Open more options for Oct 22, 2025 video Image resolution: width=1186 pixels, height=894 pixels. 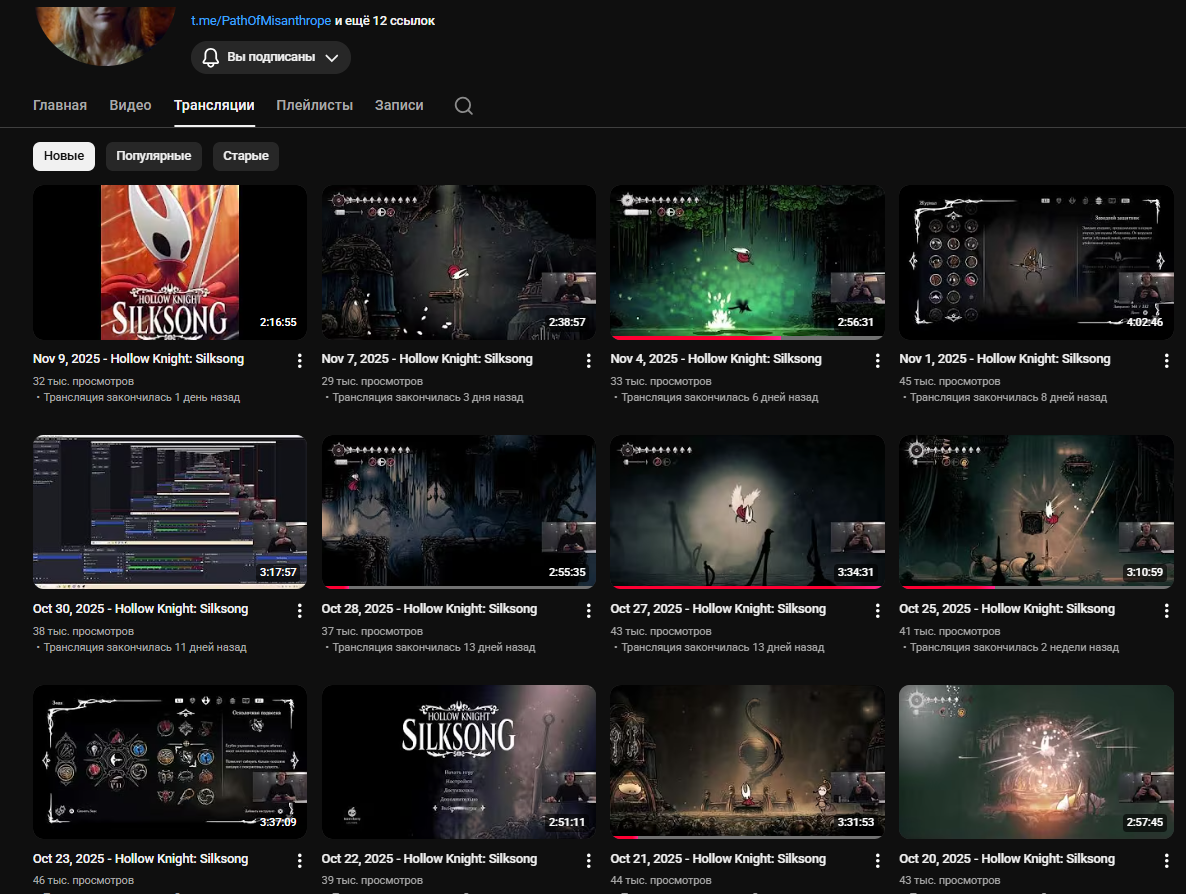588,861
